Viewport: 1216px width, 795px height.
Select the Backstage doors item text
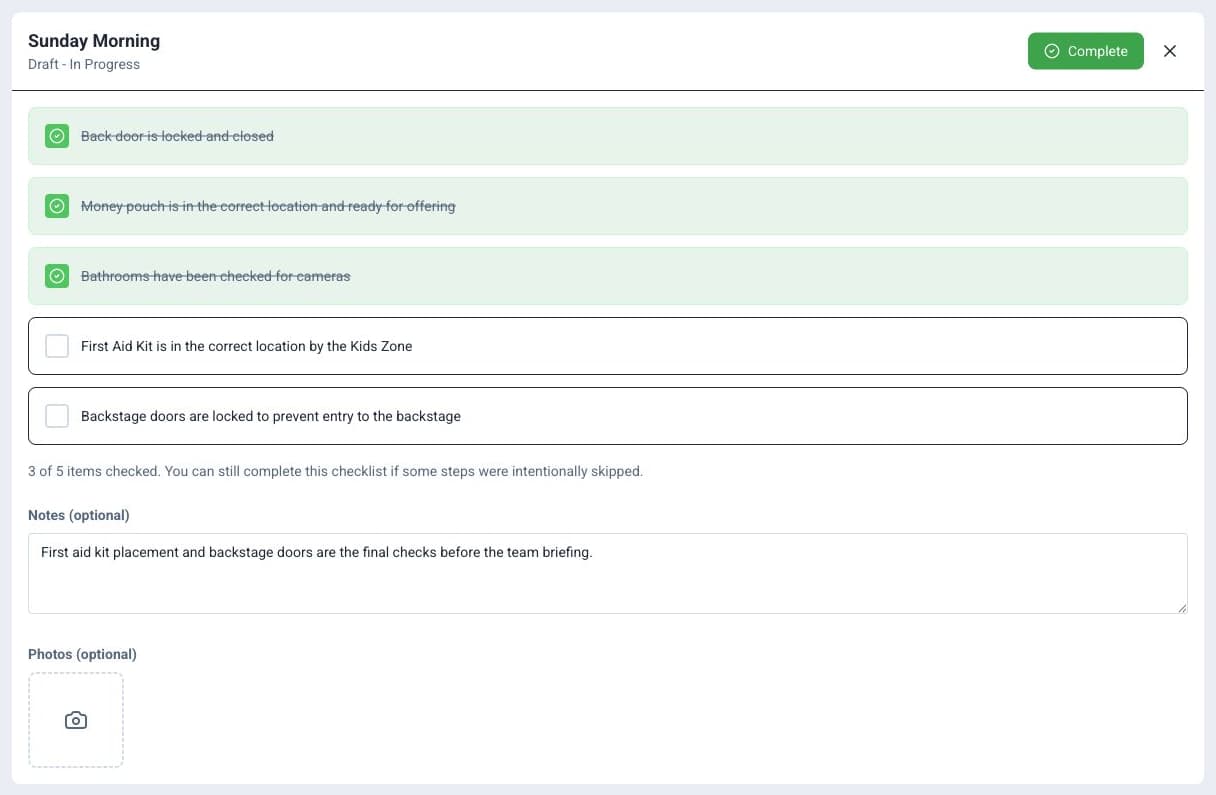point(271,416)
